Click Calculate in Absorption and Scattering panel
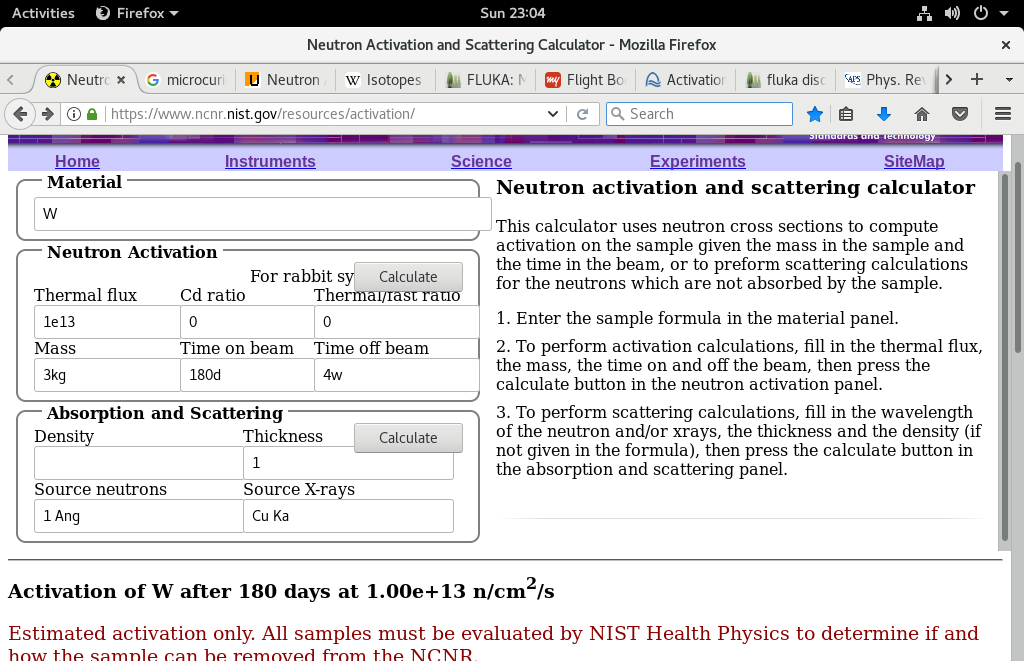The image size is (1024, 661). pyautogui.click(x=408, y=438)
